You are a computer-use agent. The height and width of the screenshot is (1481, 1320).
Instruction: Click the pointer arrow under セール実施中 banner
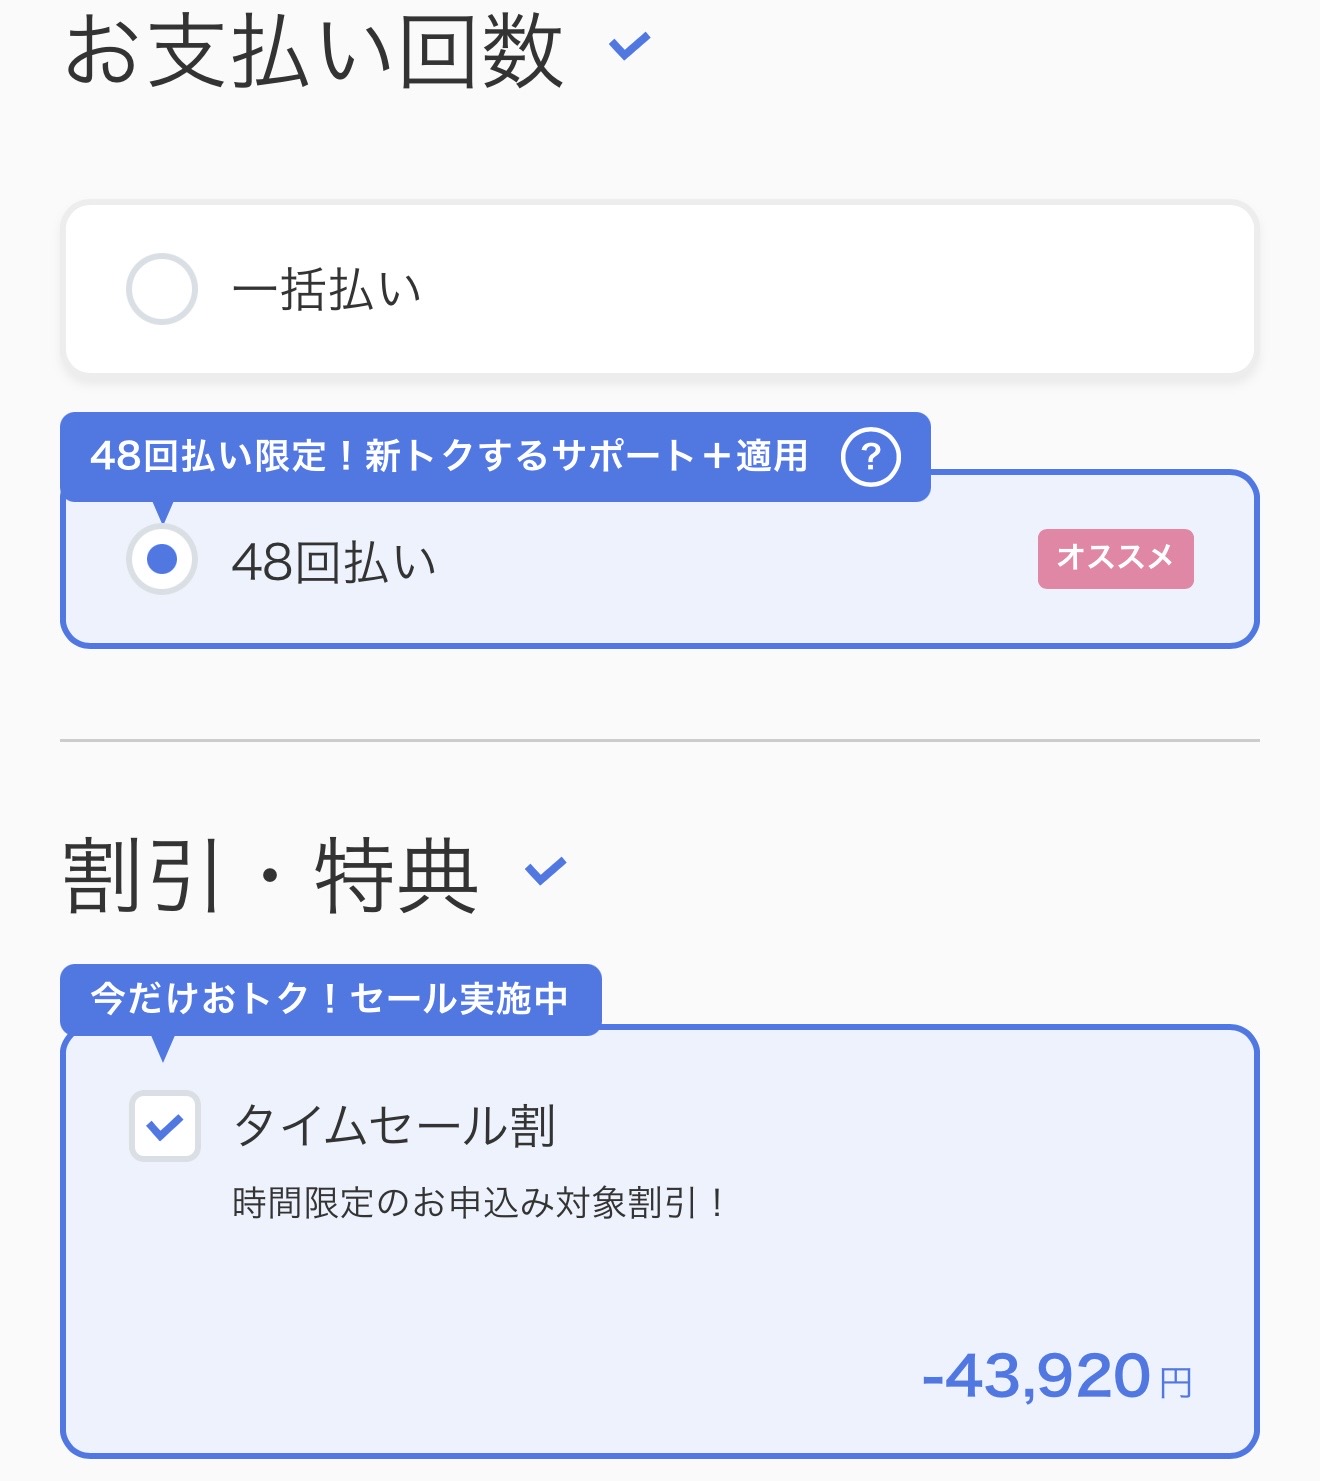pos(164,1048)
